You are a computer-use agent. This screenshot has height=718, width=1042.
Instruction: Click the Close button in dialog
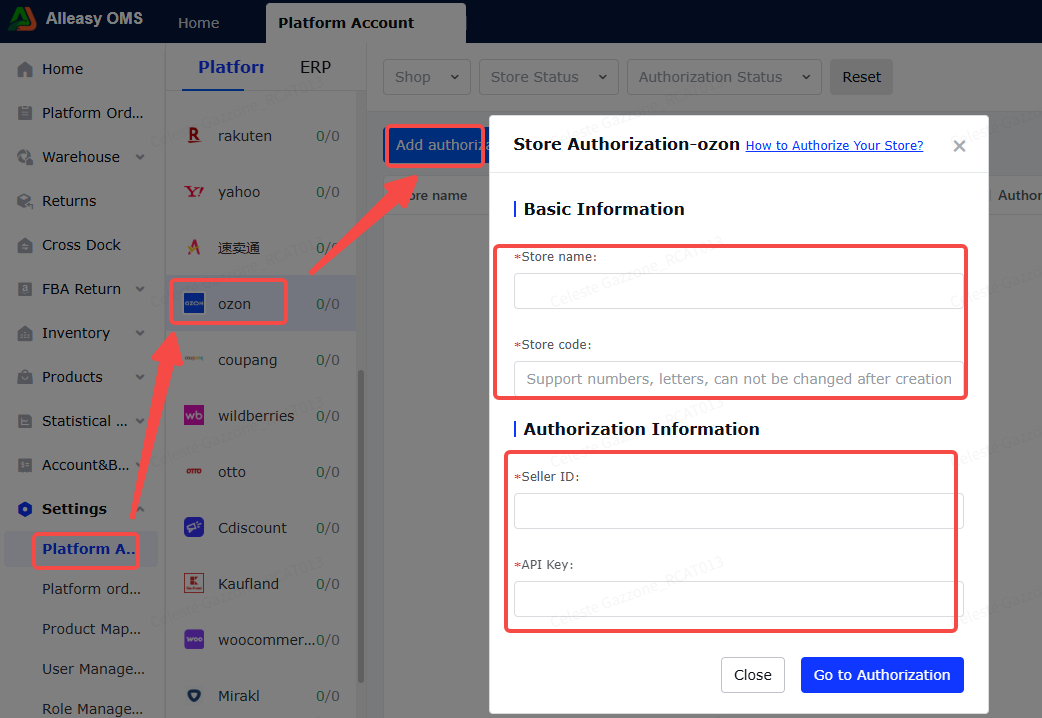(752, 675)
